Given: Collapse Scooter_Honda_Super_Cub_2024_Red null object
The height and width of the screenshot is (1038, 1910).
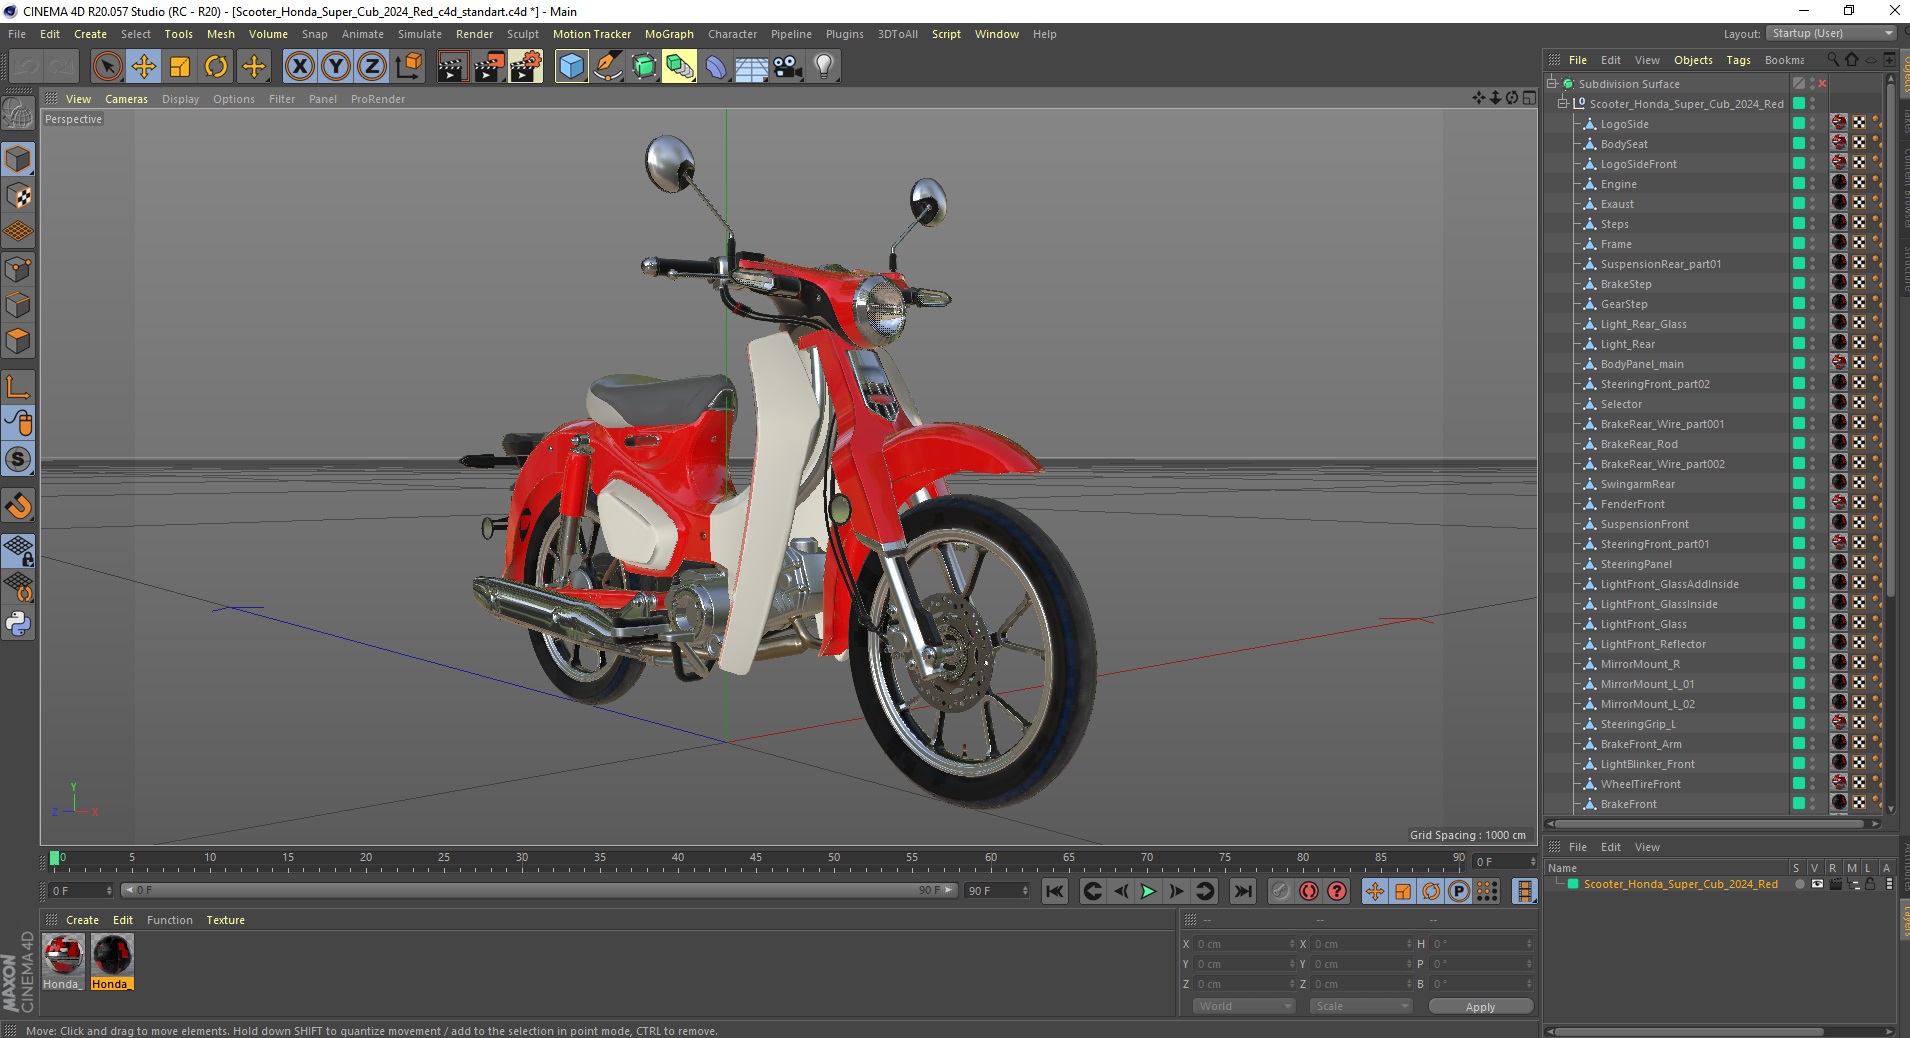Looking at the screenshot, I should (x=1562, y=104).
